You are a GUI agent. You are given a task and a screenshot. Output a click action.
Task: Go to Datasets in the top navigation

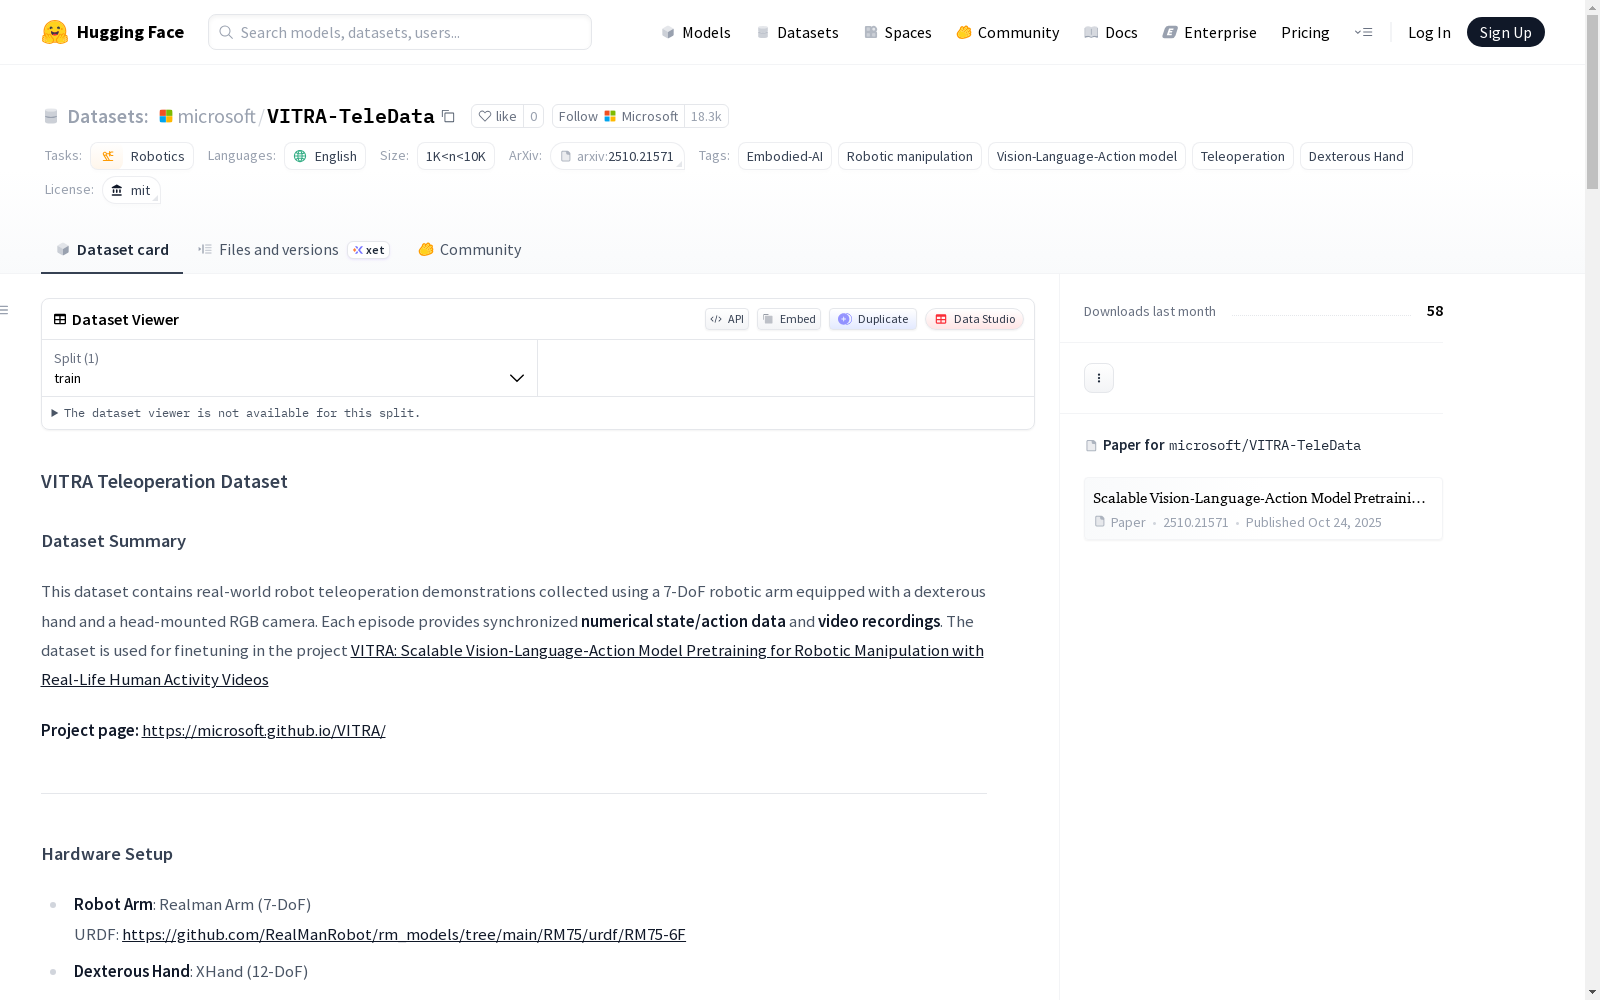click(797, 32)
